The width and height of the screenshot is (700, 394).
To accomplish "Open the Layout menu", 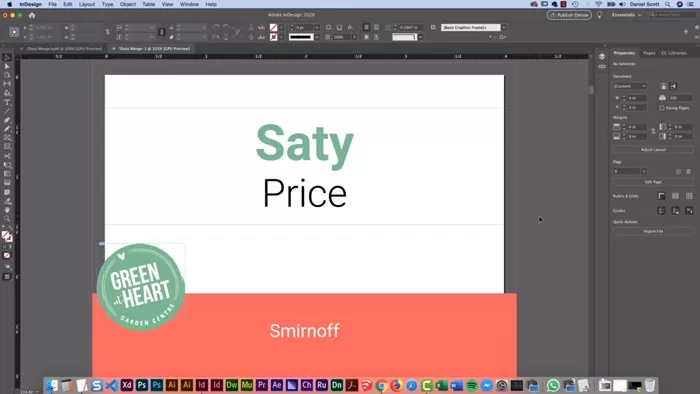I will click(x=87, y=4).
